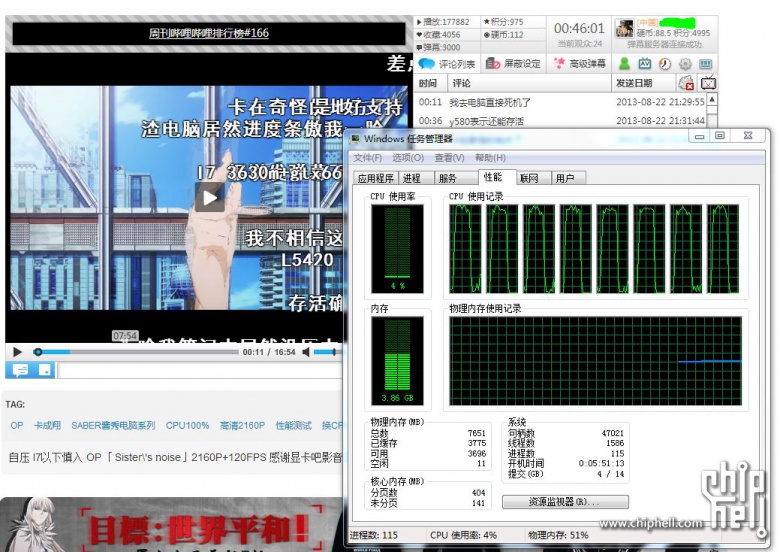Click the 播放:177882 play count stat
This screenshot has width=780, height=552.
[443, 22]
